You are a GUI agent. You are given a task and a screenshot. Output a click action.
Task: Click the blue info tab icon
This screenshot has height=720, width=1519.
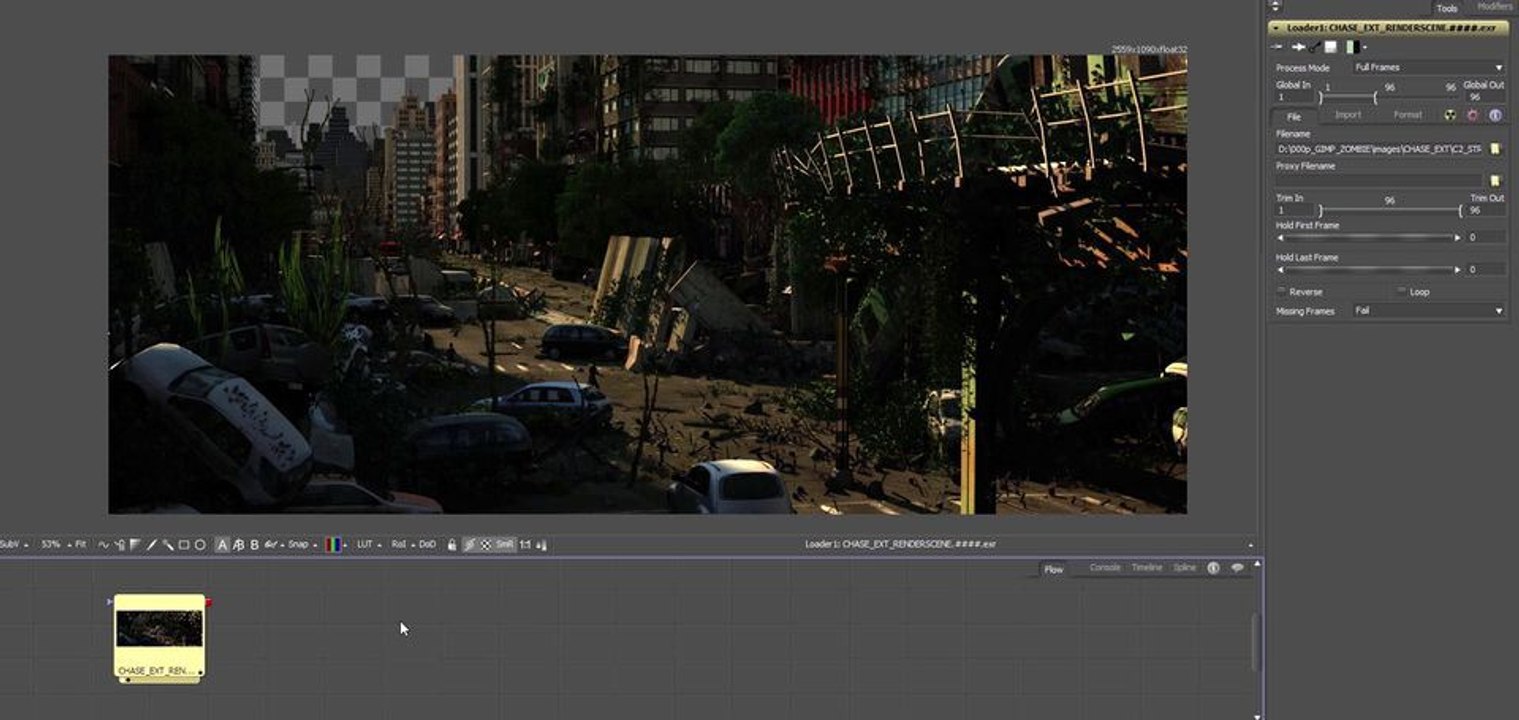1495,115
